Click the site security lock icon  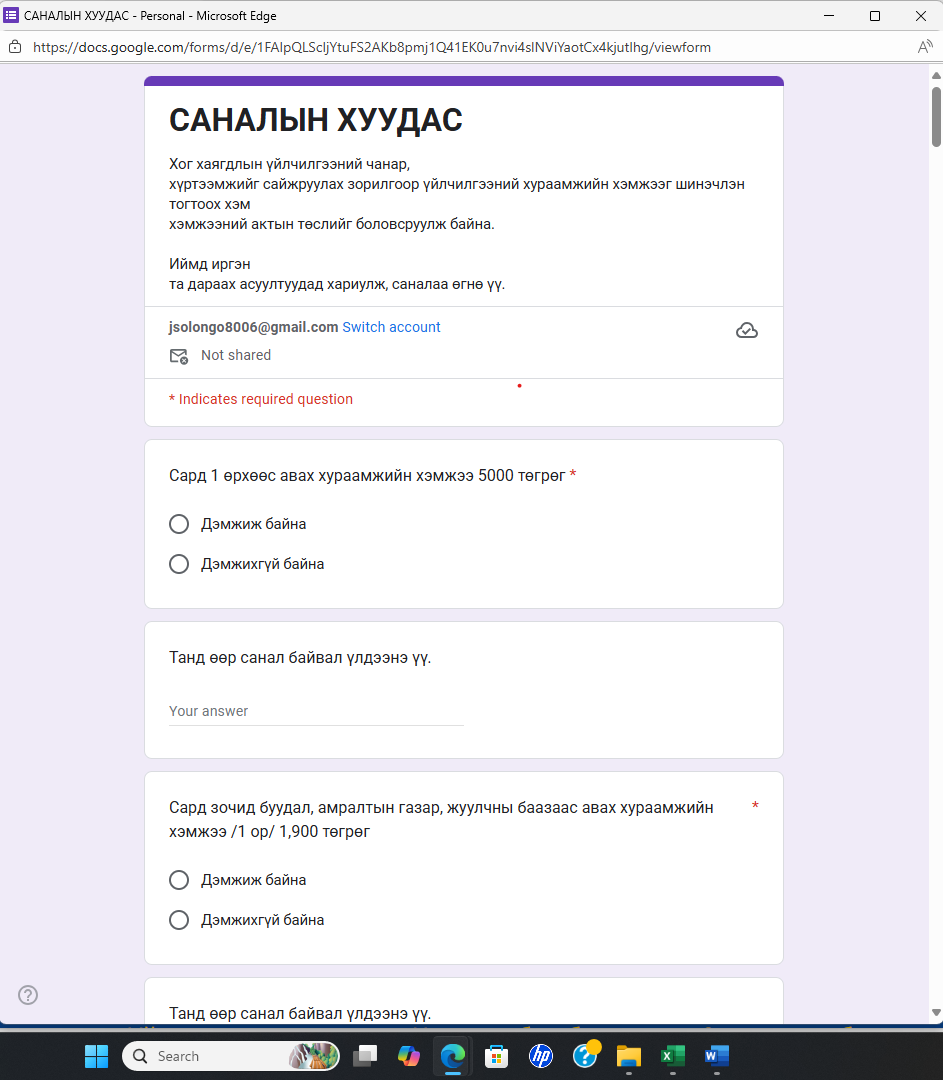click(14, 46)
